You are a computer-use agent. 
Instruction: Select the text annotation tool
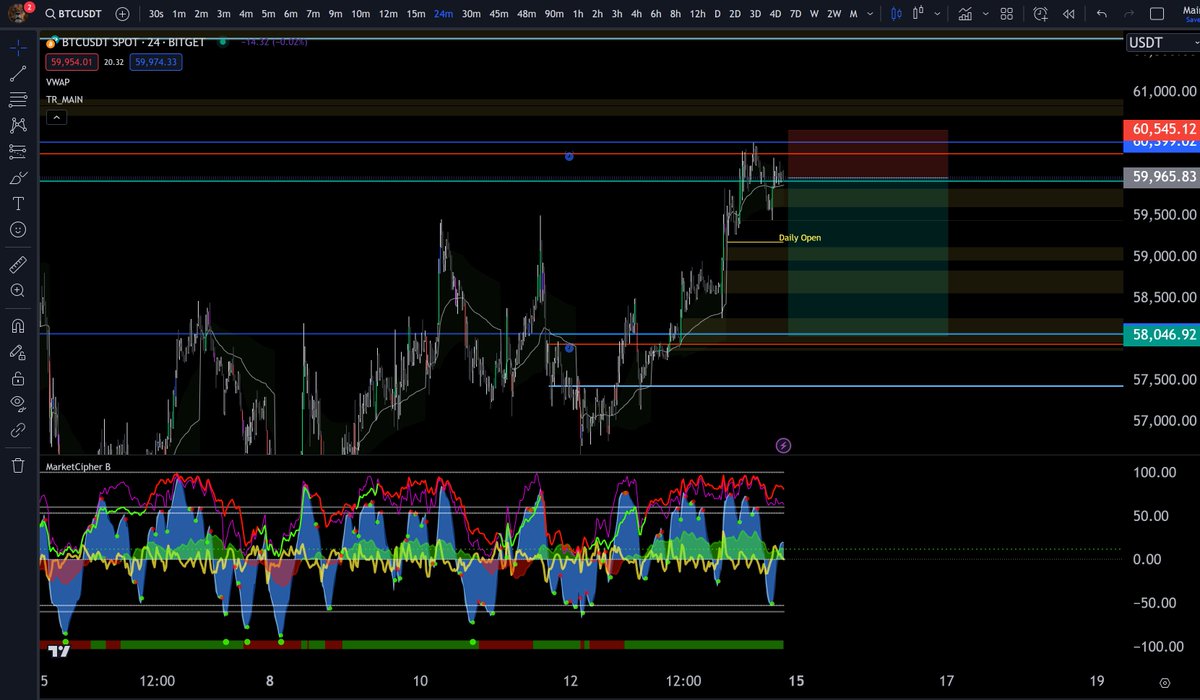18,203
